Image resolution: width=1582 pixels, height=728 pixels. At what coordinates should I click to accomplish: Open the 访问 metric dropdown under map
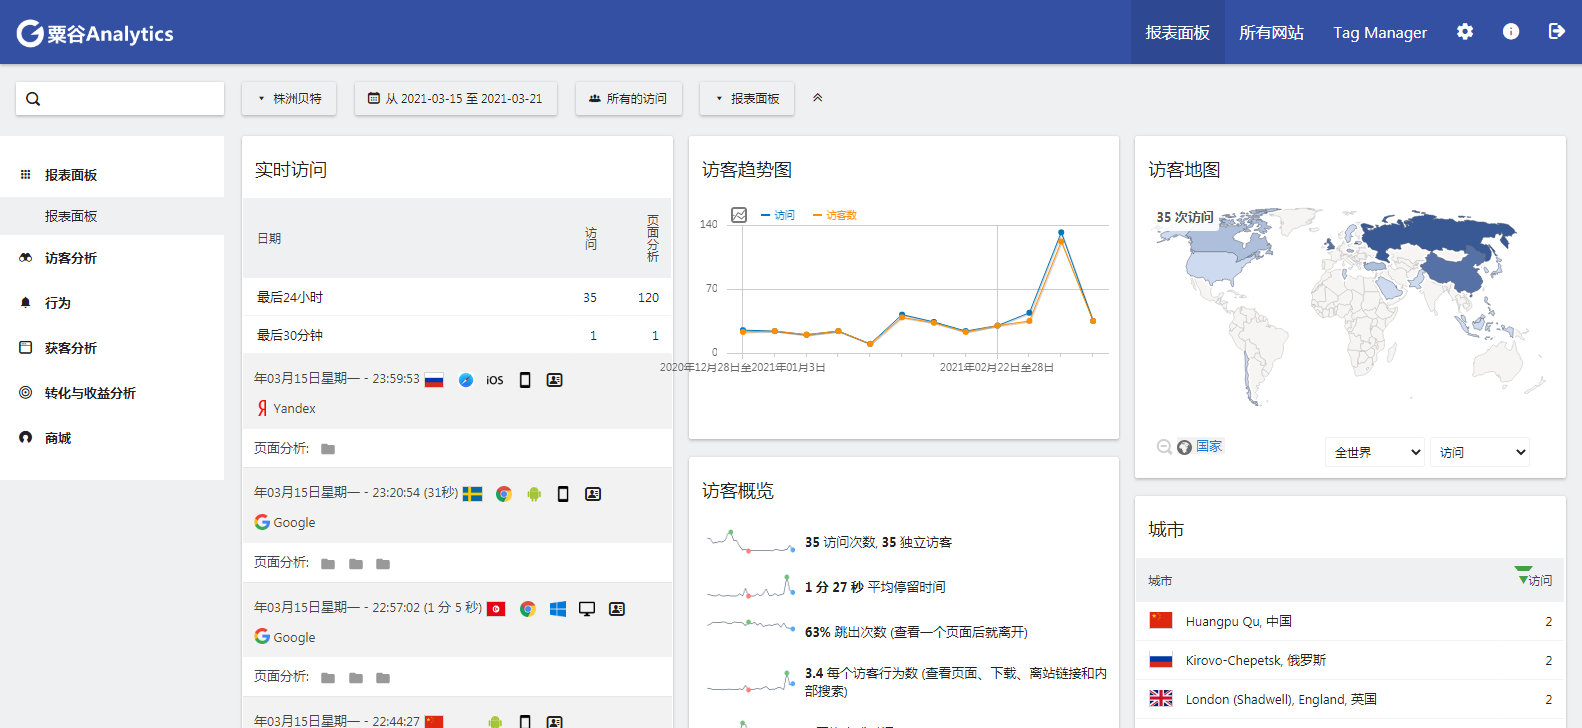coord(1480,452)
